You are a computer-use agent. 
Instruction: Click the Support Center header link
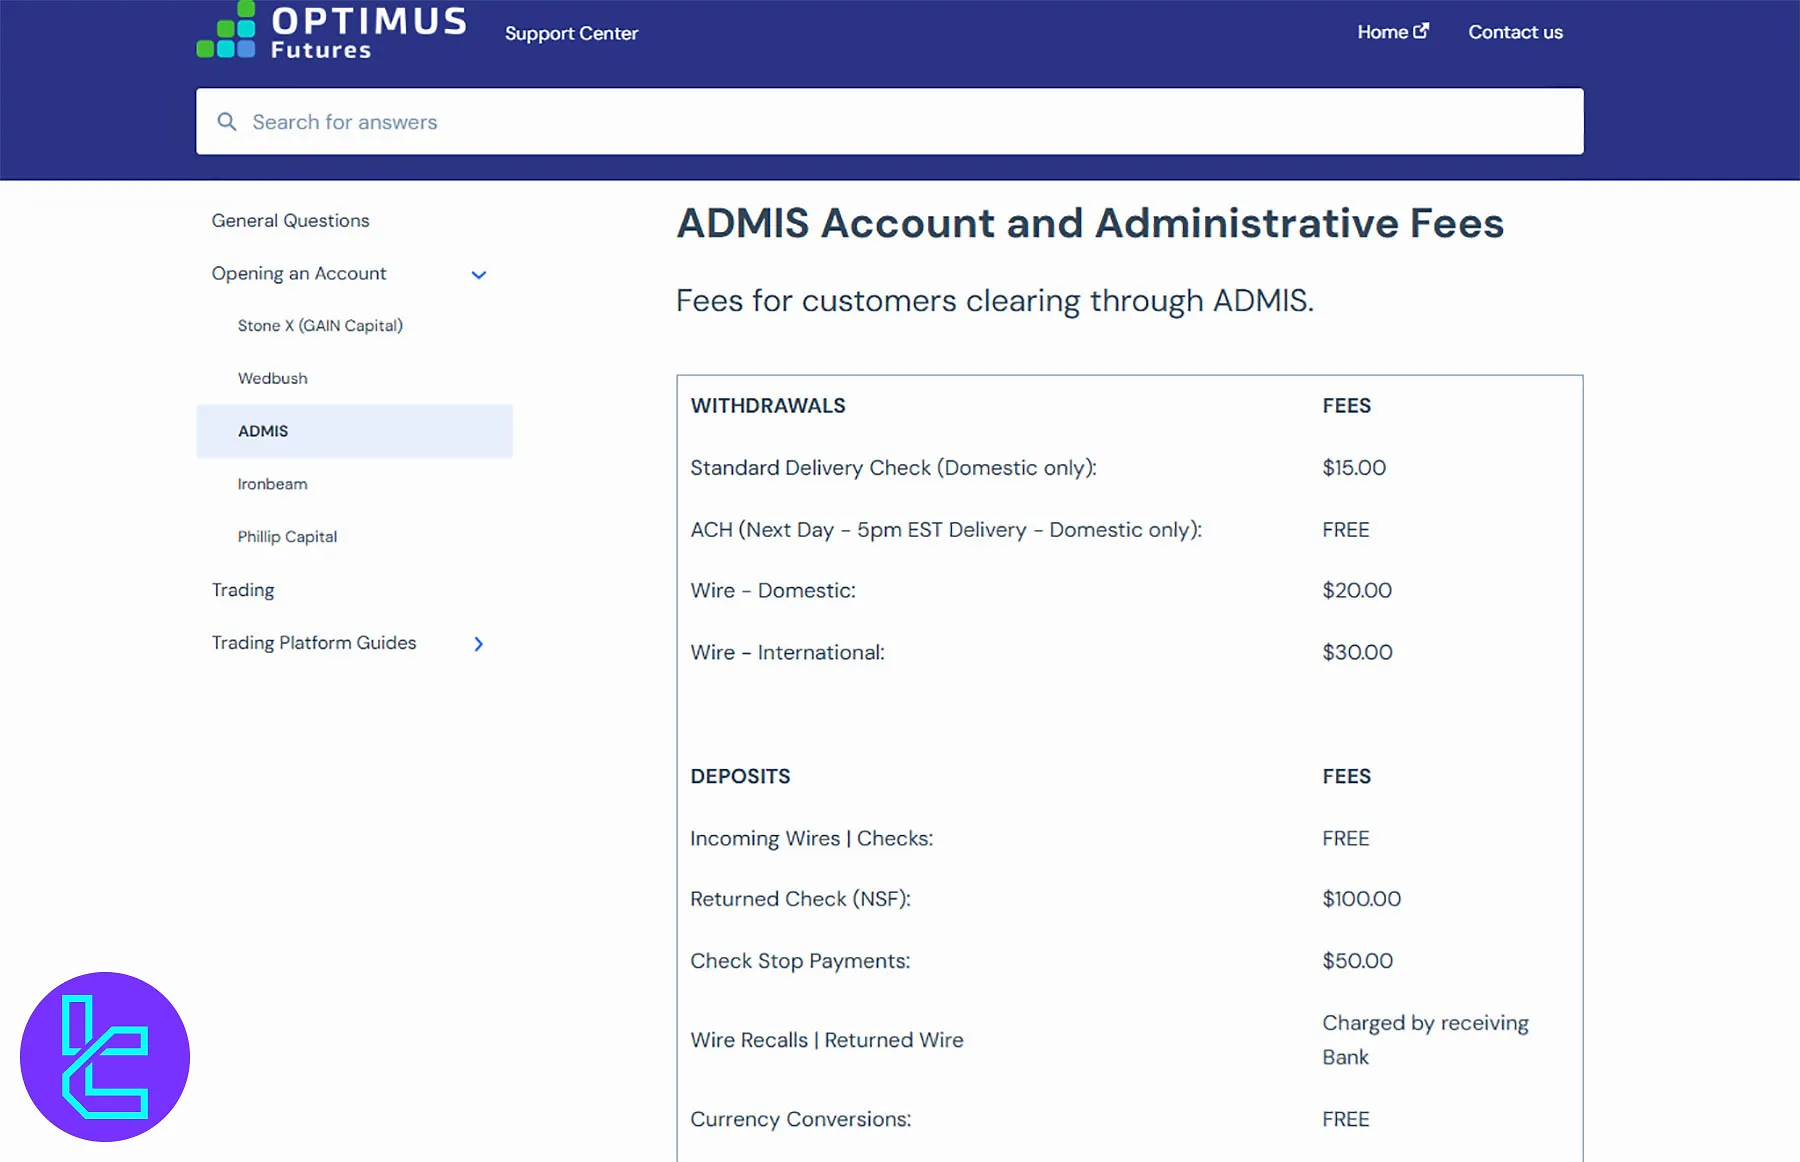pyautogui.click(x=571, y=33)
